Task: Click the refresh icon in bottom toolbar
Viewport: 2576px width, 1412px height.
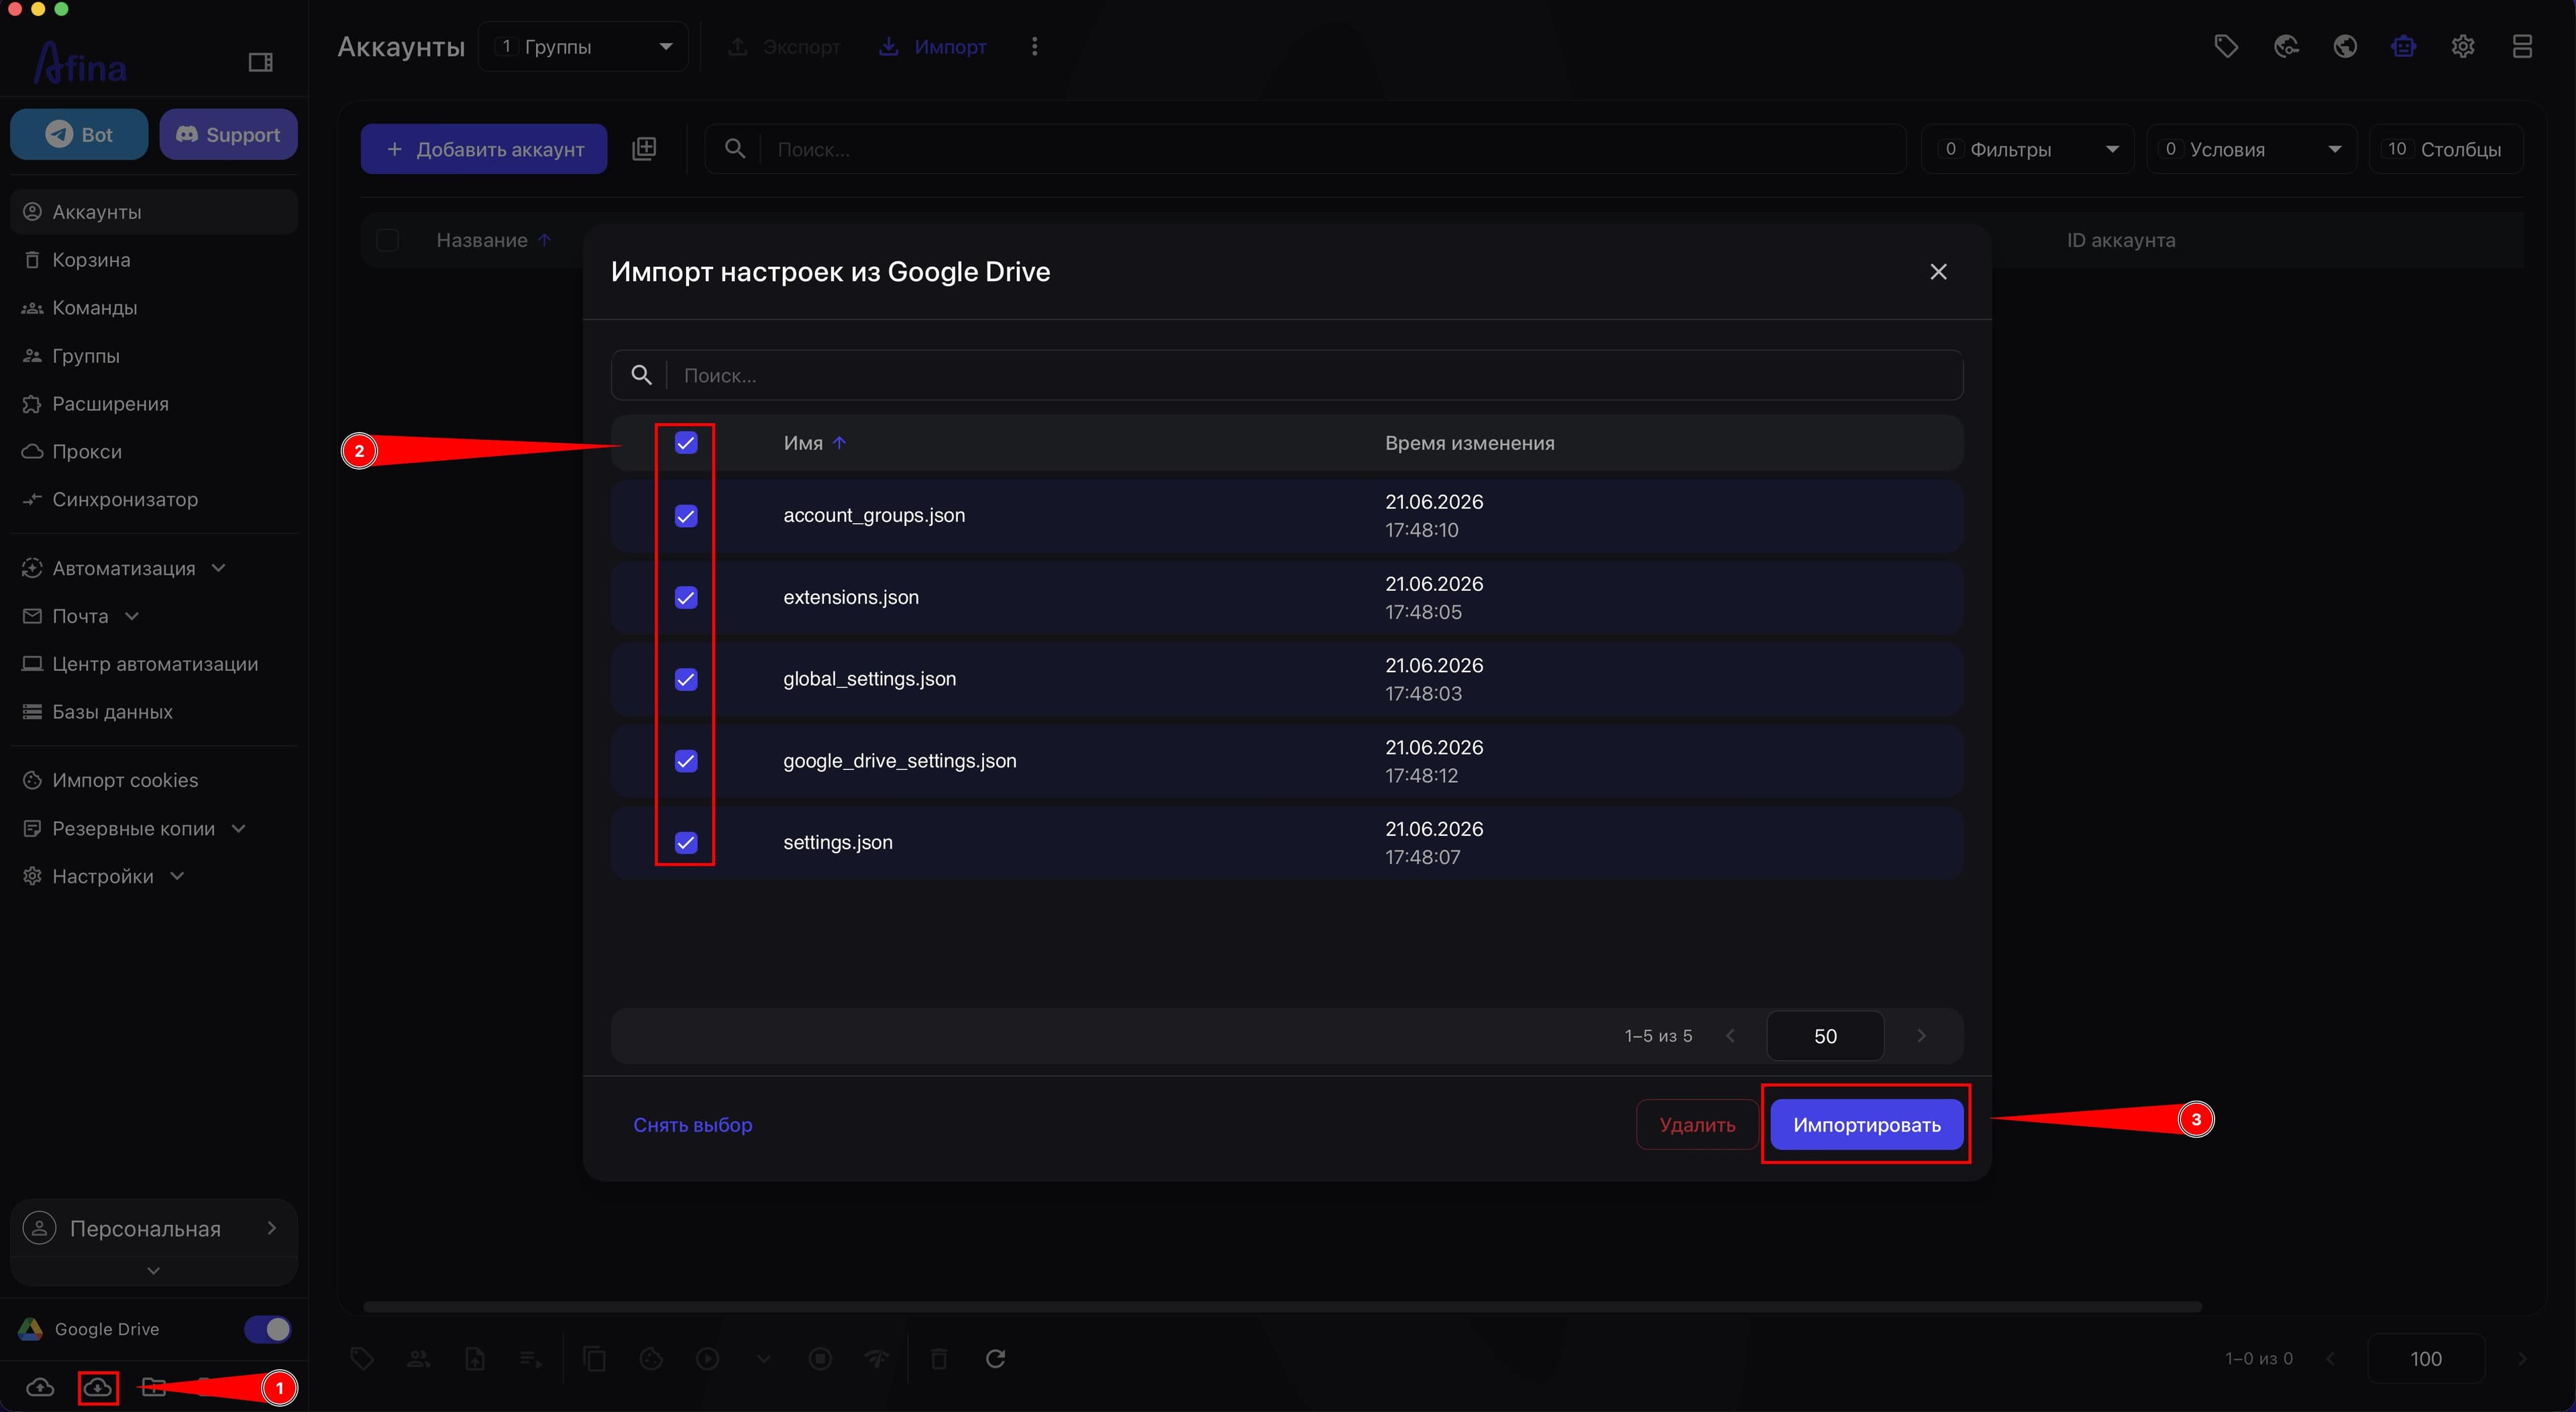Action: (996, 1358)
